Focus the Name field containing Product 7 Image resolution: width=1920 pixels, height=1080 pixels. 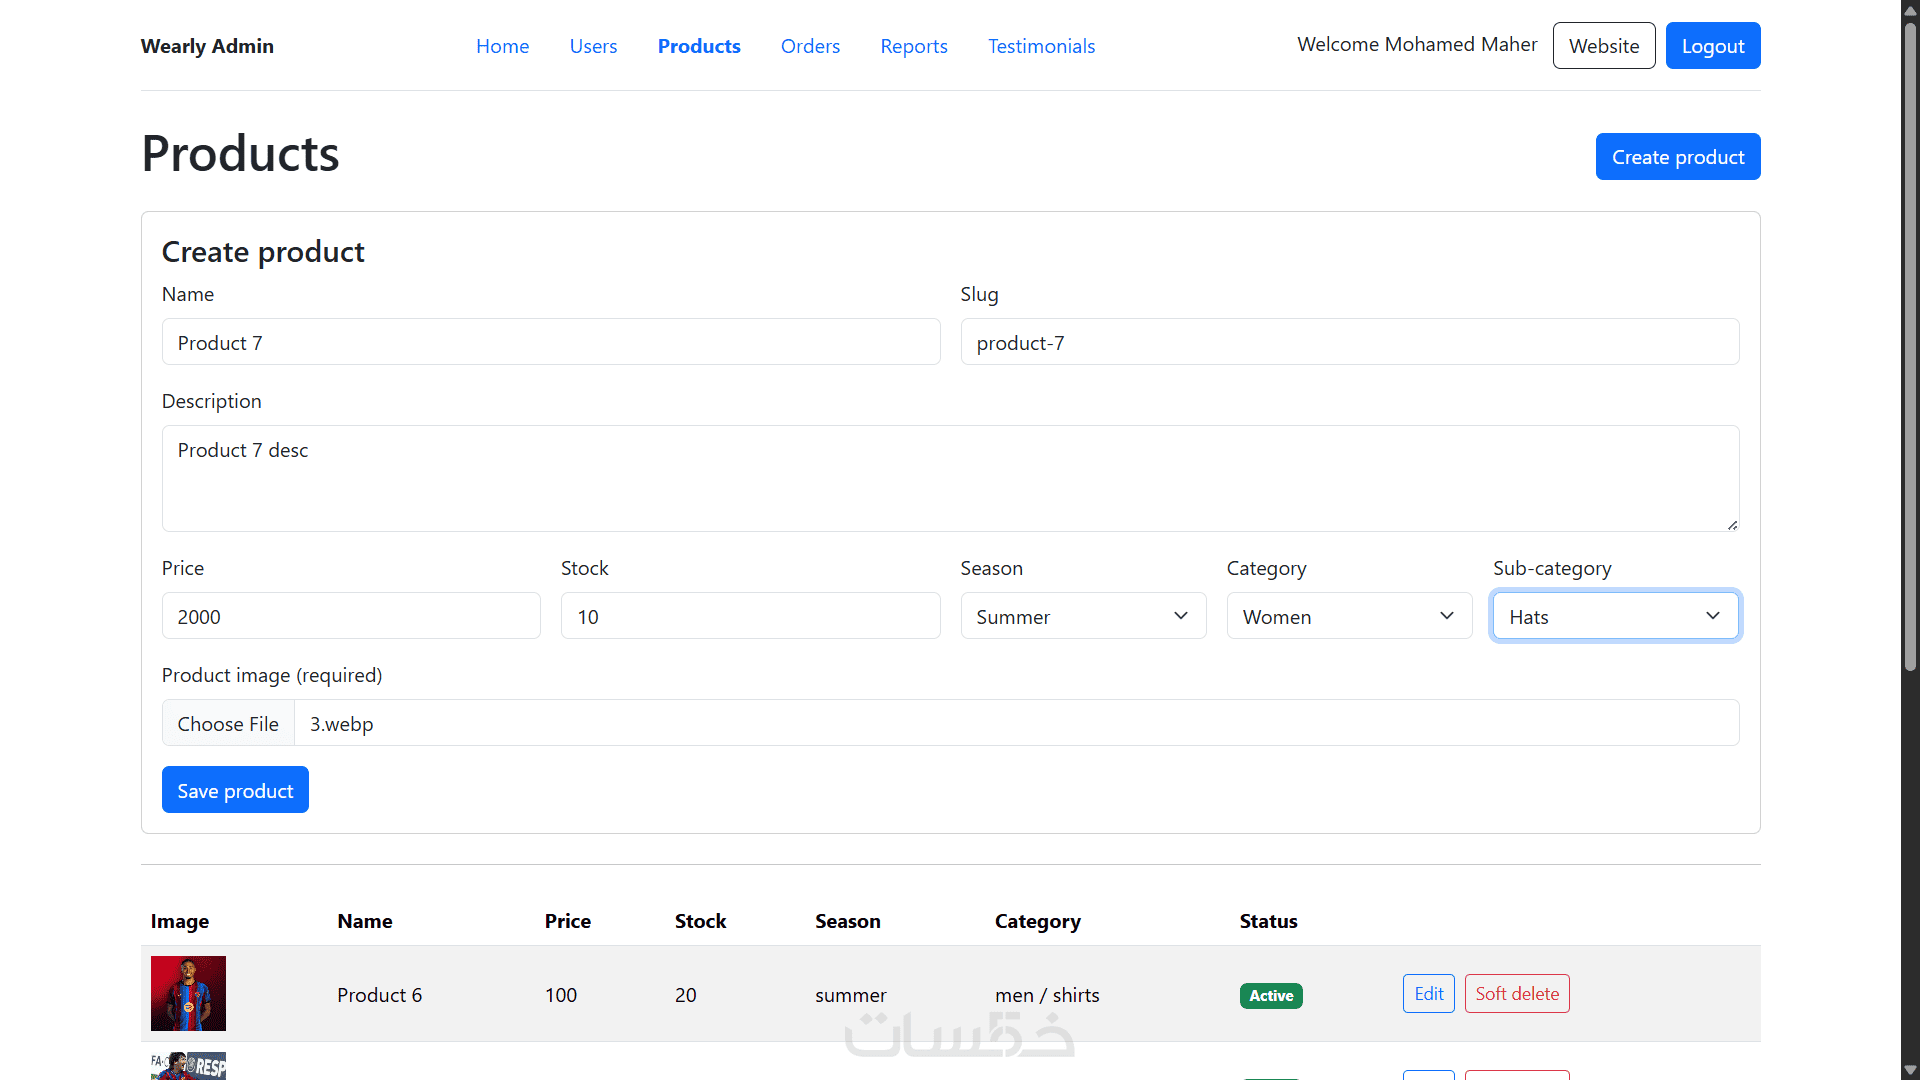(x=551, y=342)
